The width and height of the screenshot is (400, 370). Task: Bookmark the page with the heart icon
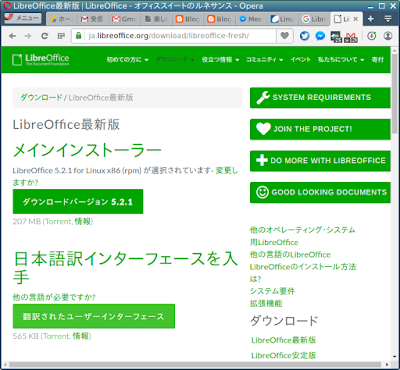pos(284,36)
